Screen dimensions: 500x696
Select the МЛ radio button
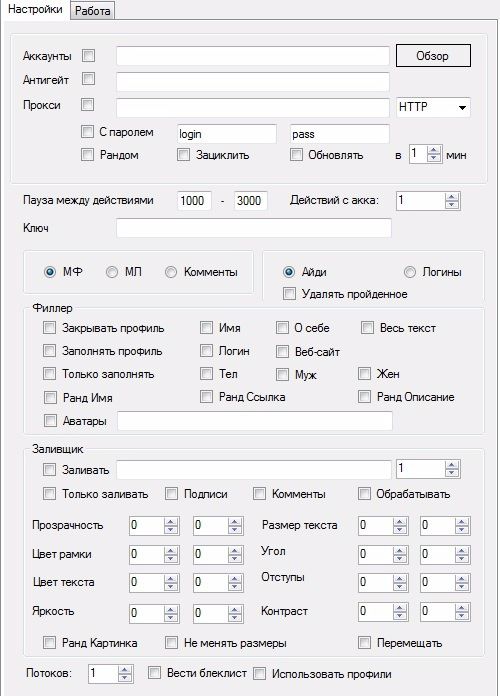pyautogui.click(x=111, y=272)
